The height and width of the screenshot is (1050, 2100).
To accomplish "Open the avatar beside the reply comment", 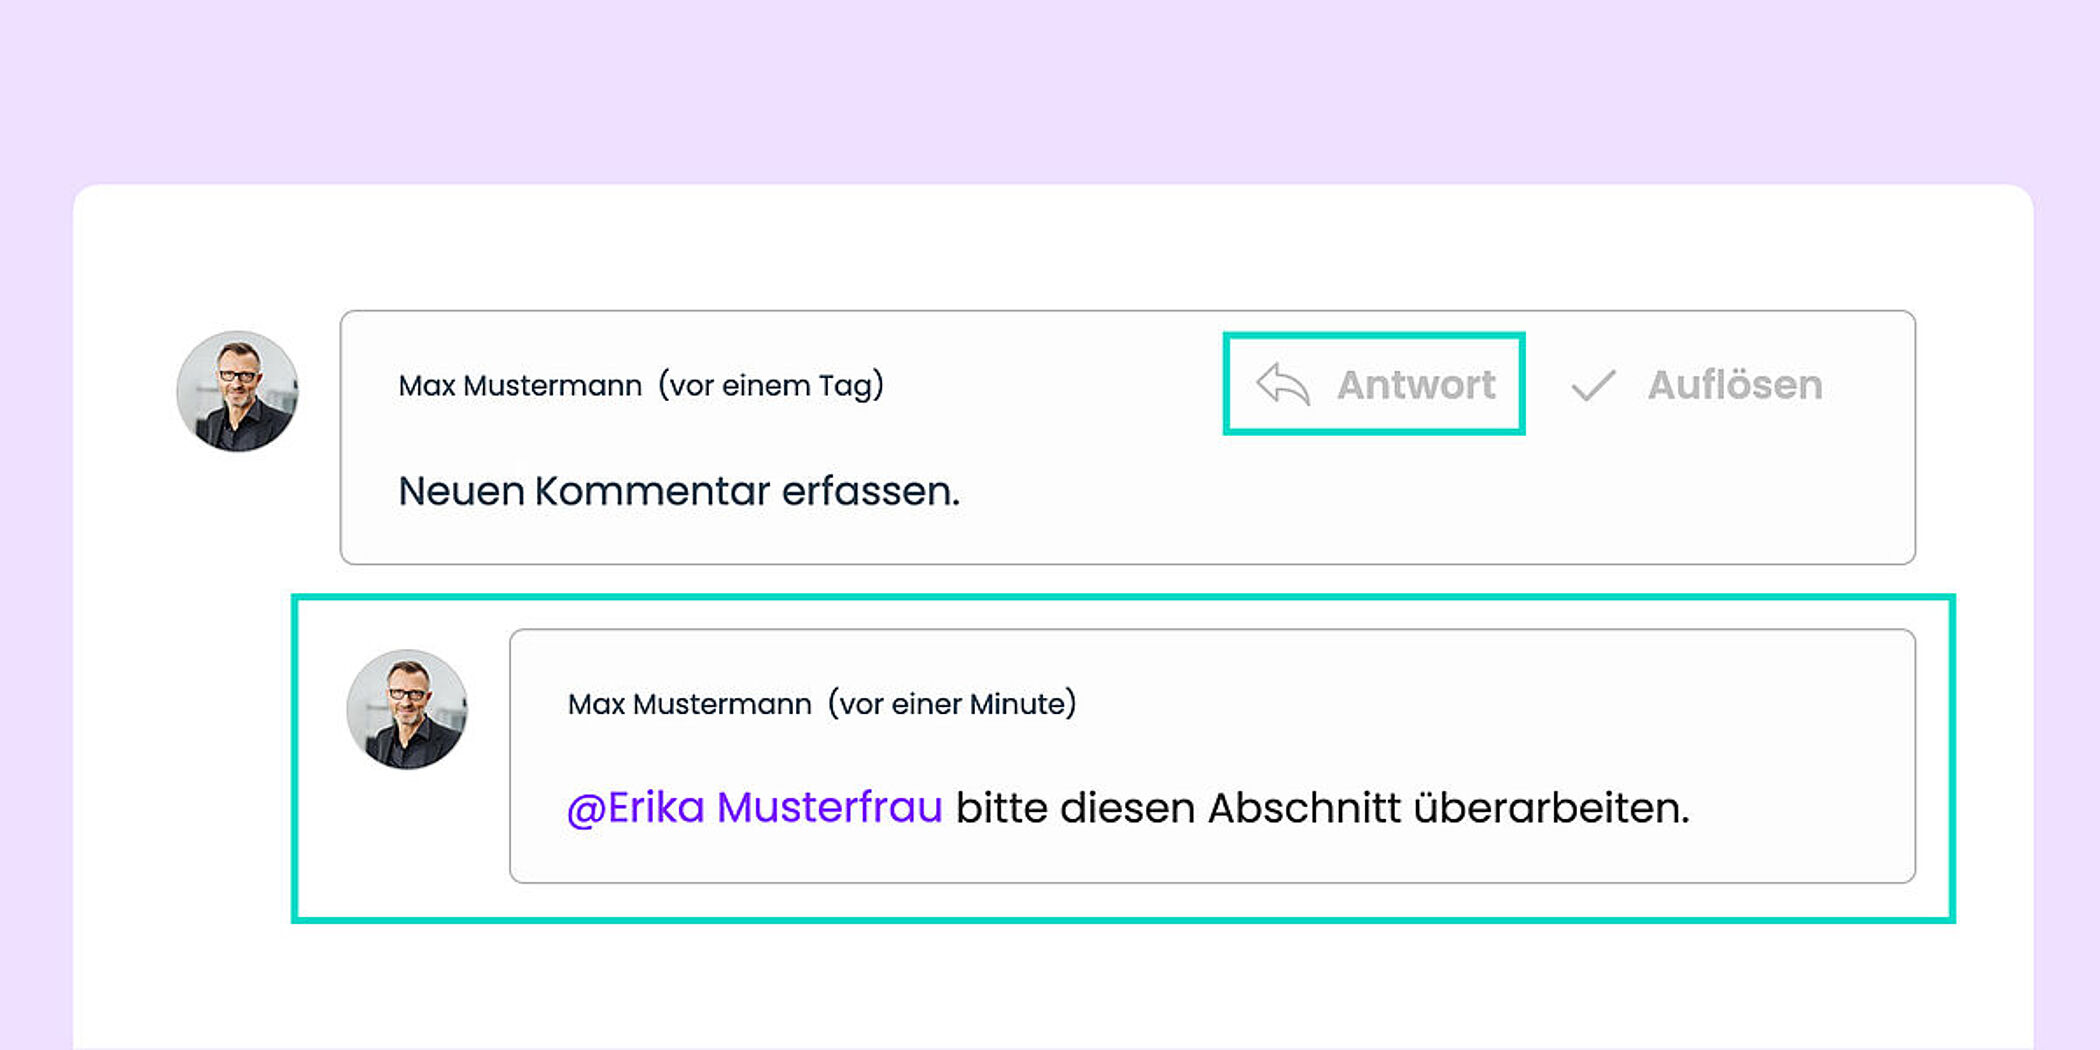I will 407,709.
